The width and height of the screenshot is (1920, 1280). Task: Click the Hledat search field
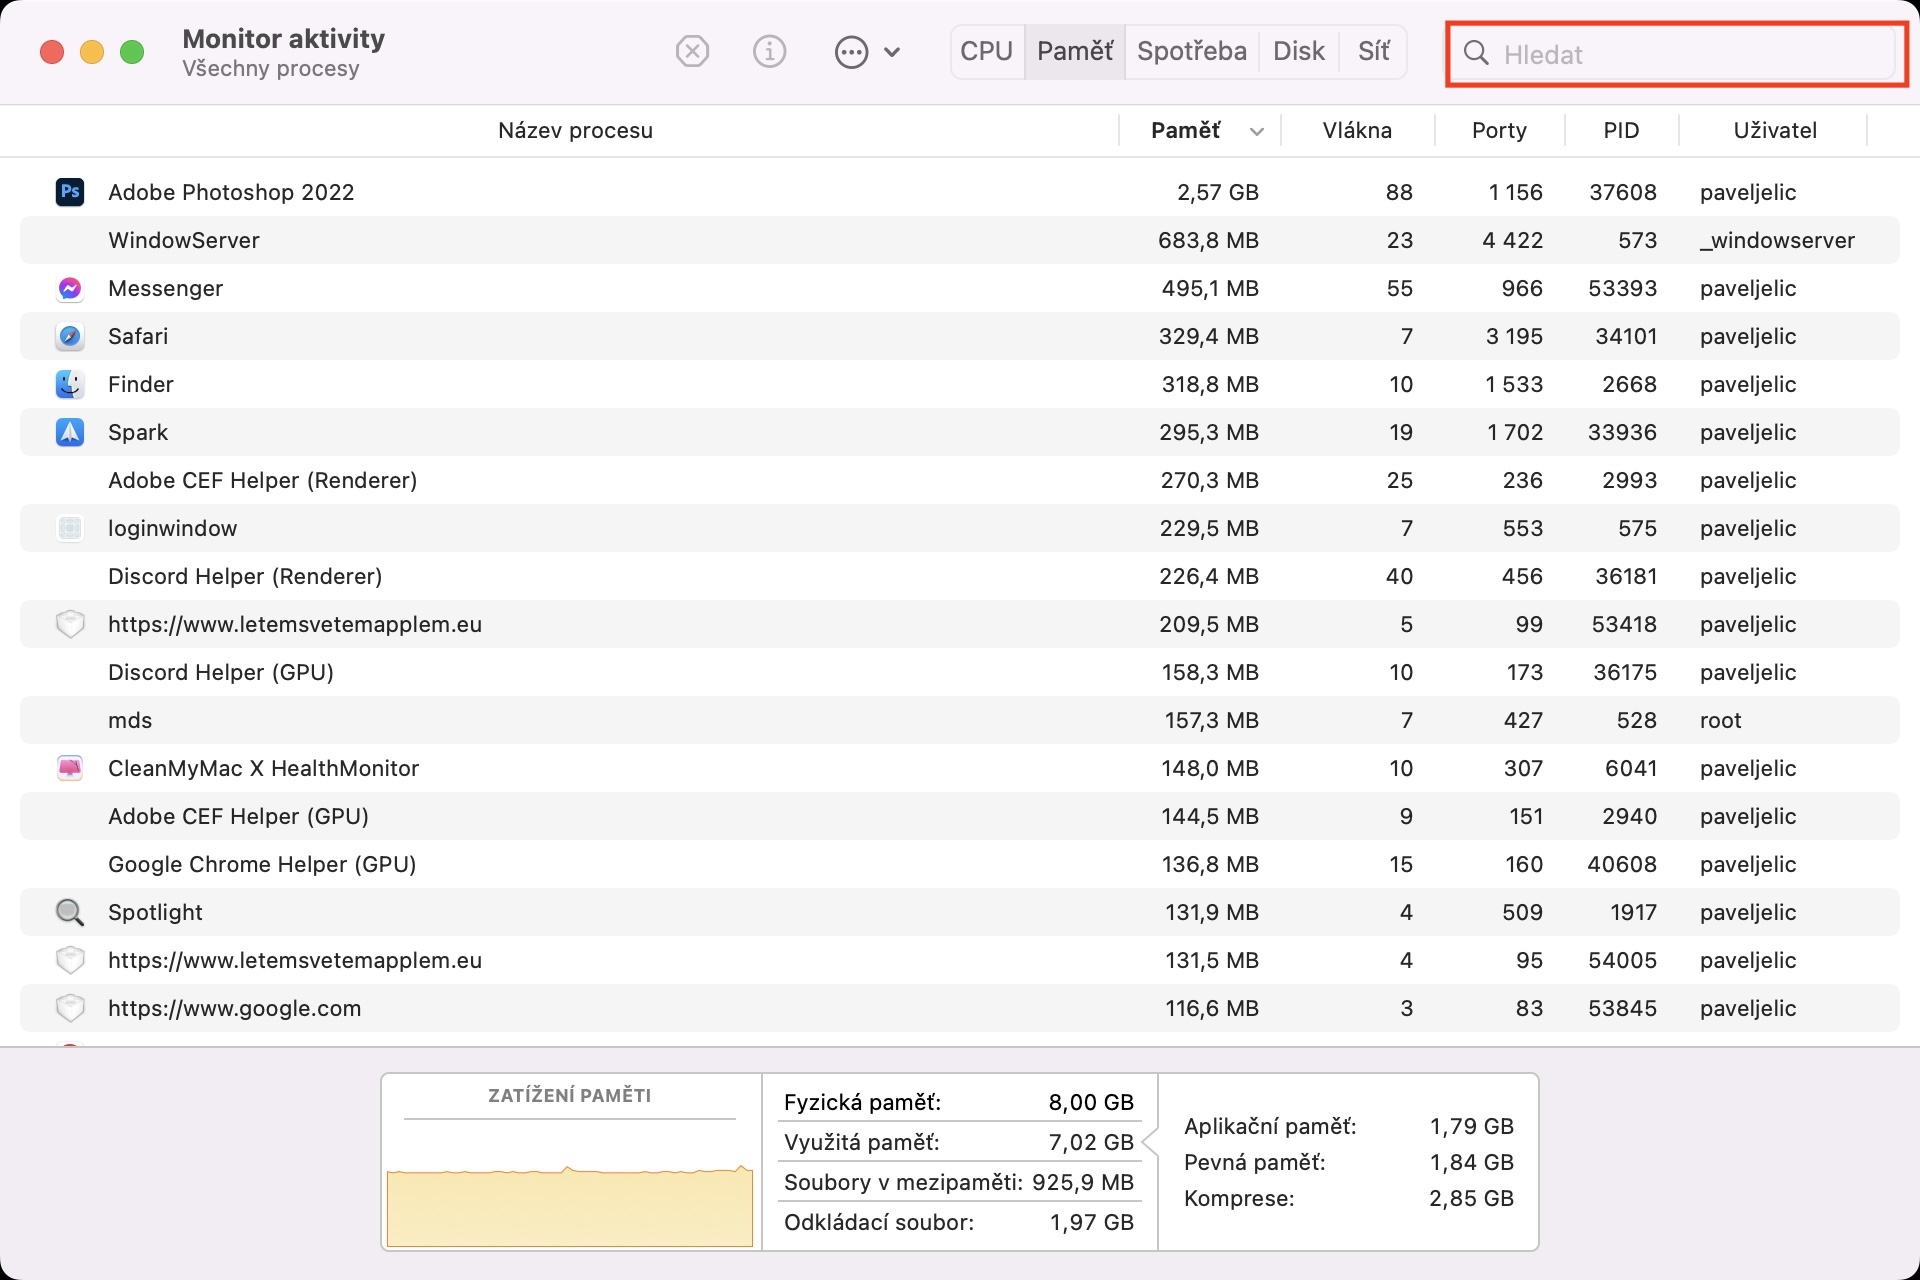[1690, 54]
